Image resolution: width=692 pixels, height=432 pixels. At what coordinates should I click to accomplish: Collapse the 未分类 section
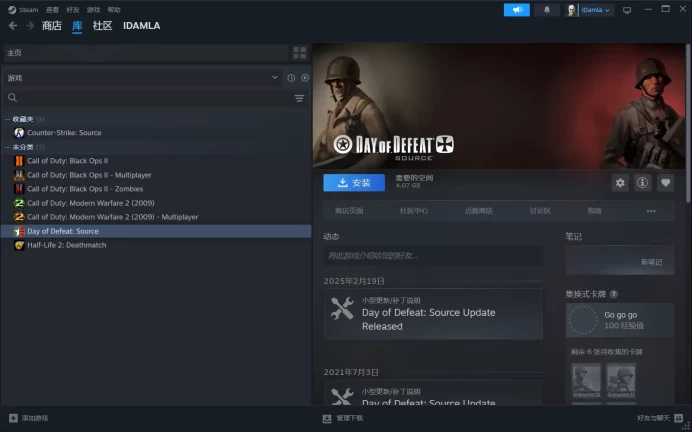(x=8, y=147)
